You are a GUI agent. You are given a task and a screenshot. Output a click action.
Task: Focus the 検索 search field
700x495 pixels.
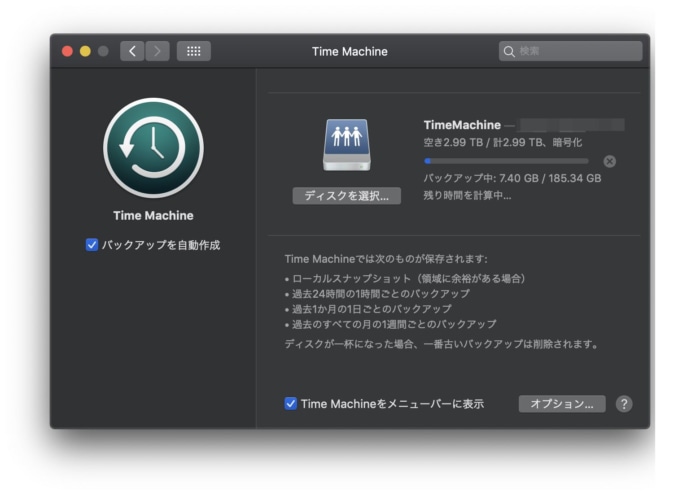571,51
